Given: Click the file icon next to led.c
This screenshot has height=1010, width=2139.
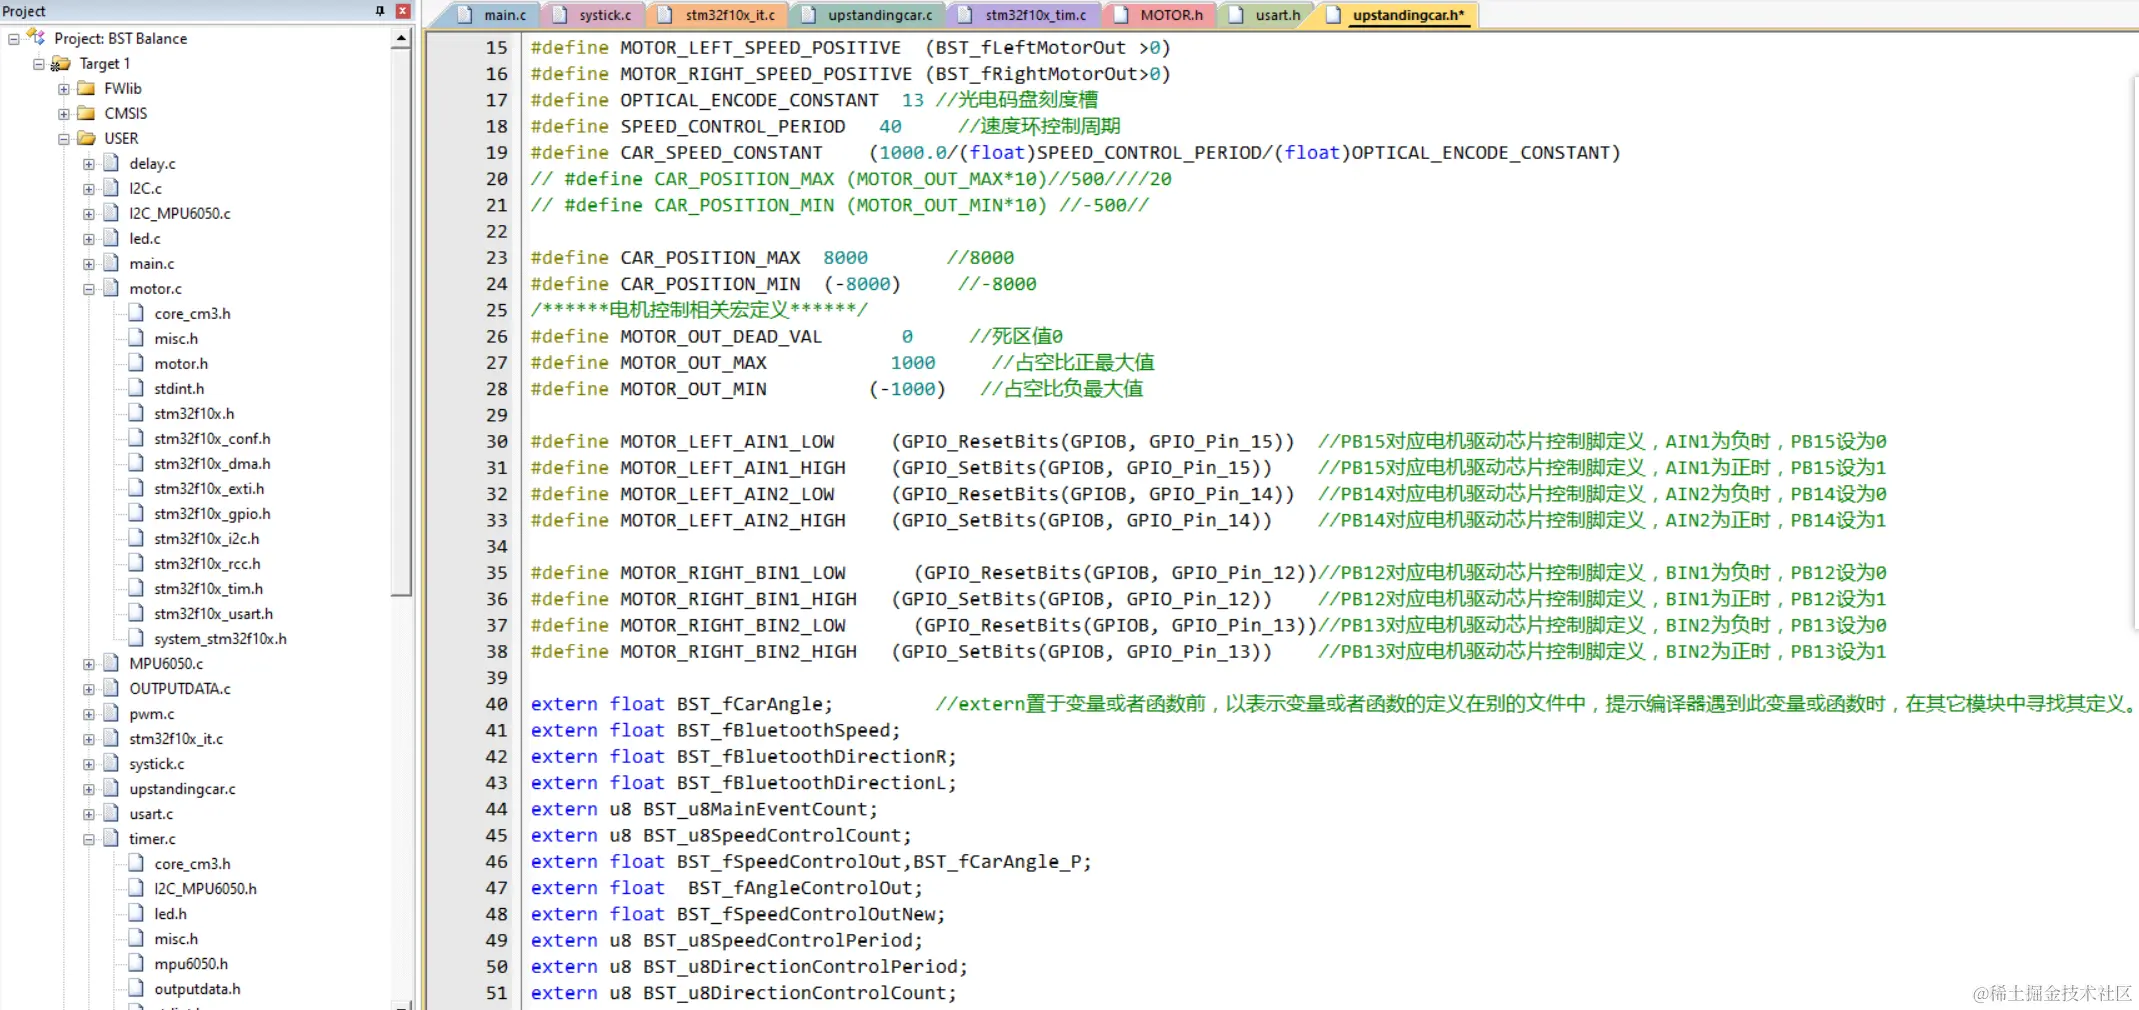Looking at the screenshot, I should pos(112,238).
